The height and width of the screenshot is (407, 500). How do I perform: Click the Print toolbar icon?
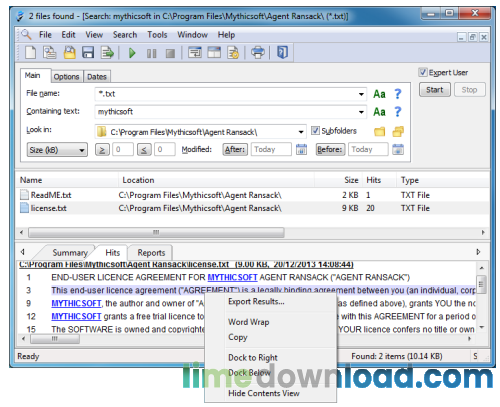coord(258,53)
